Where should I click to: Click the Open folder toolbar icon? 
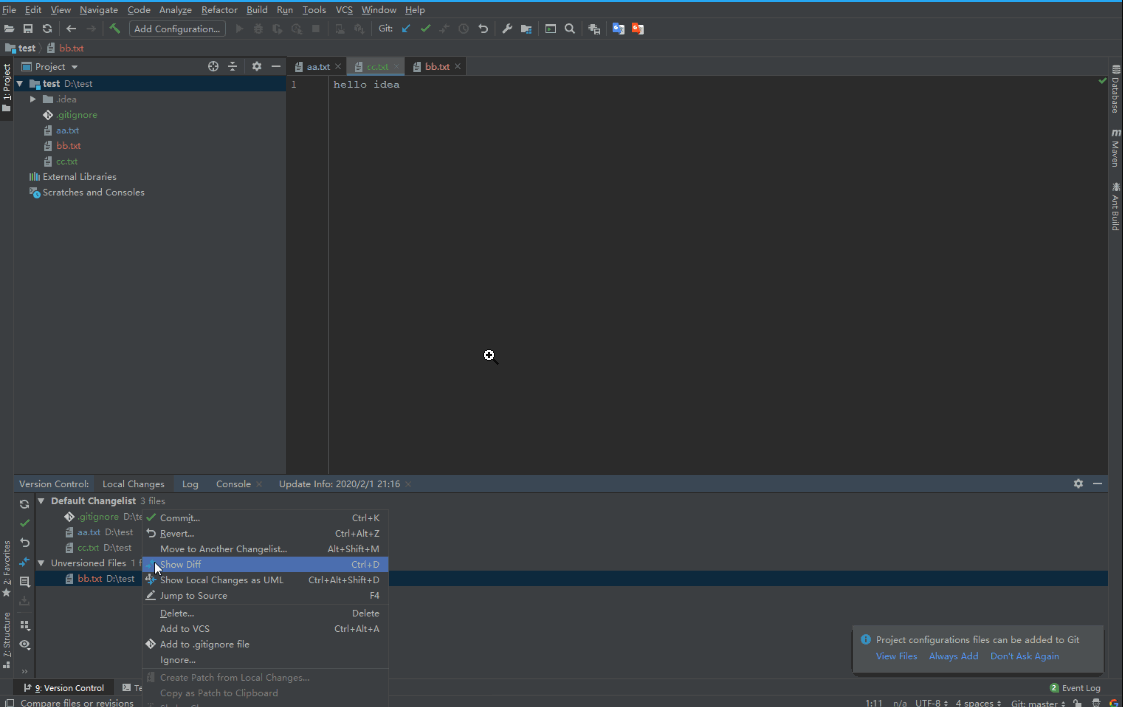point(9,29)
